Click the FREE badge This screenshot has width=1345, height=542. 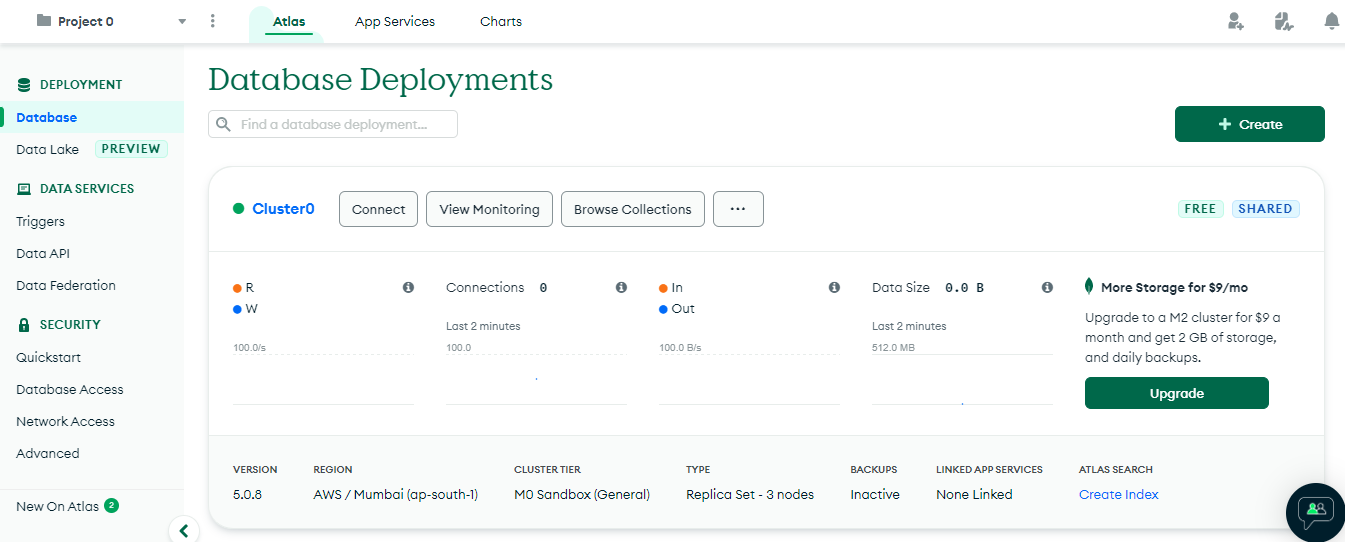coord(1200,209)
